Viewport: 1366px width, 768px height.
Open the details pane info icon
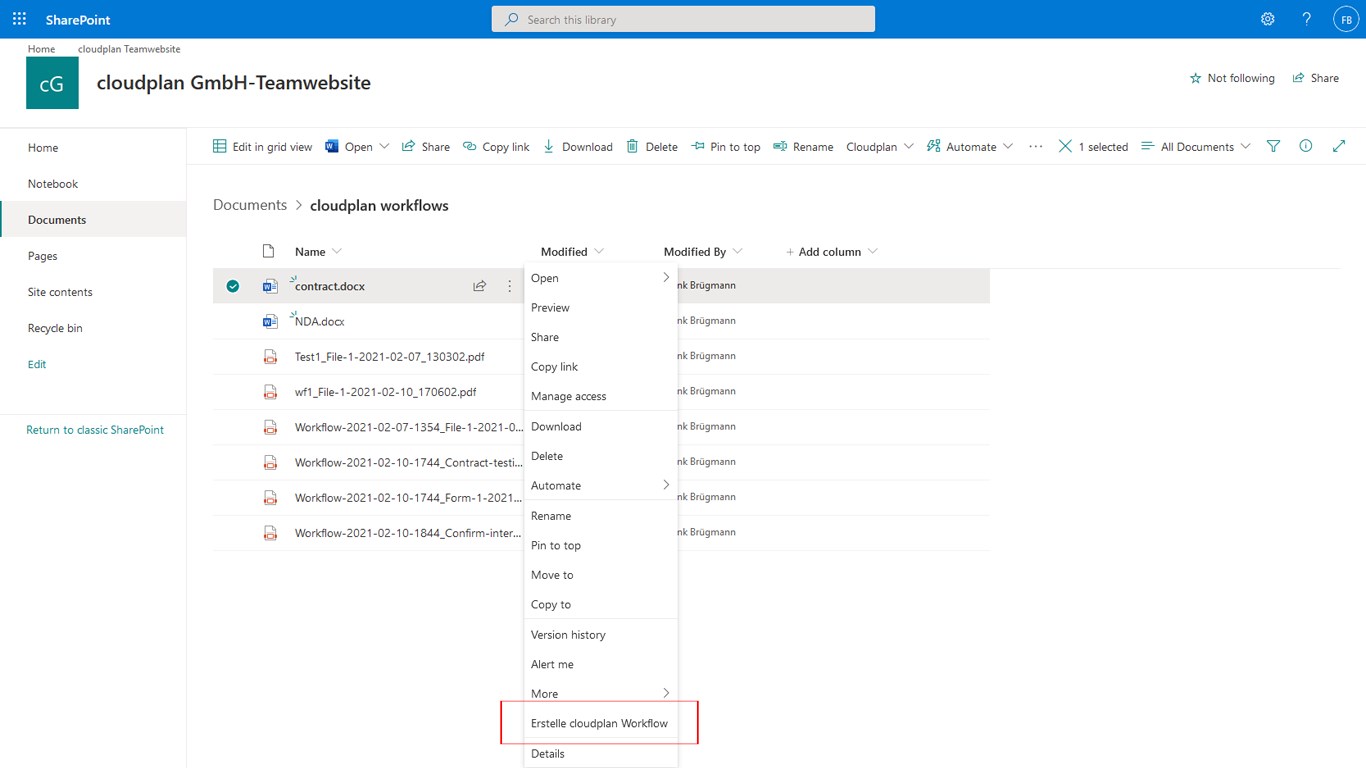pyautogui.click(x=1306, y=146)
